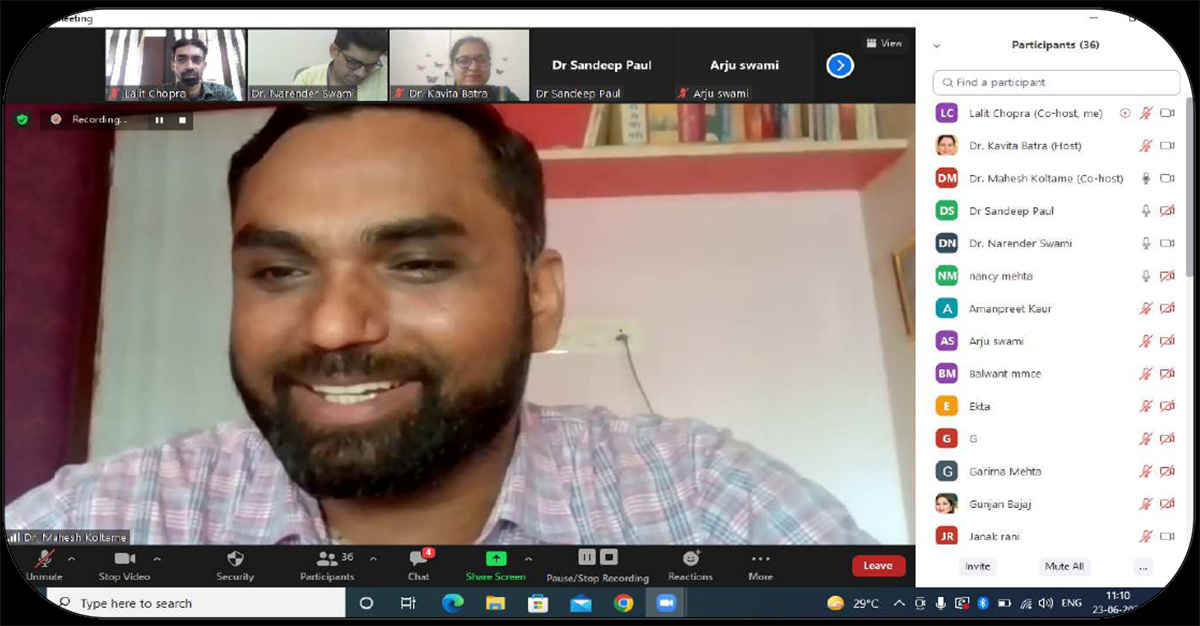This screenshot has height=626, width=1200.
Task: Click the green encryption shield icon
Action: [22, 119]
